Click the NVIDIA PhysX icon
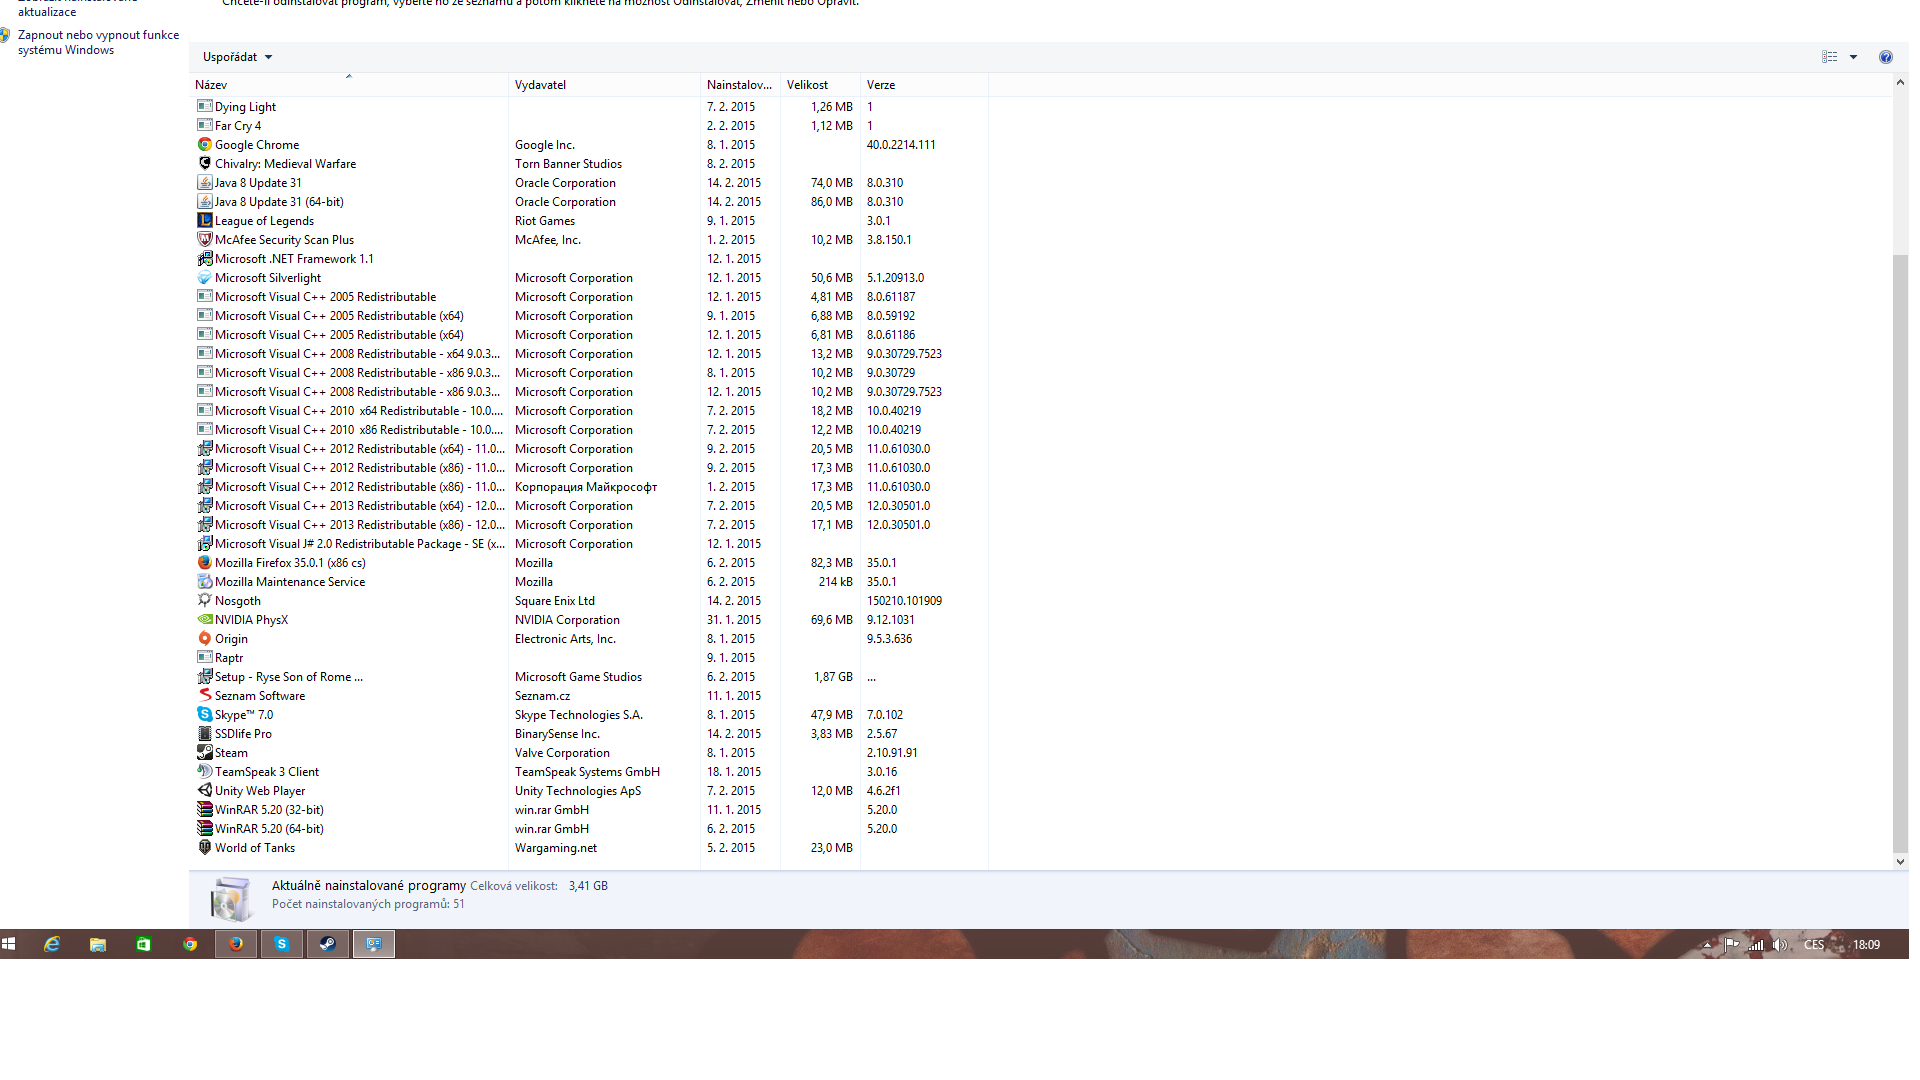1920x1080 pixels. point(204,620)
